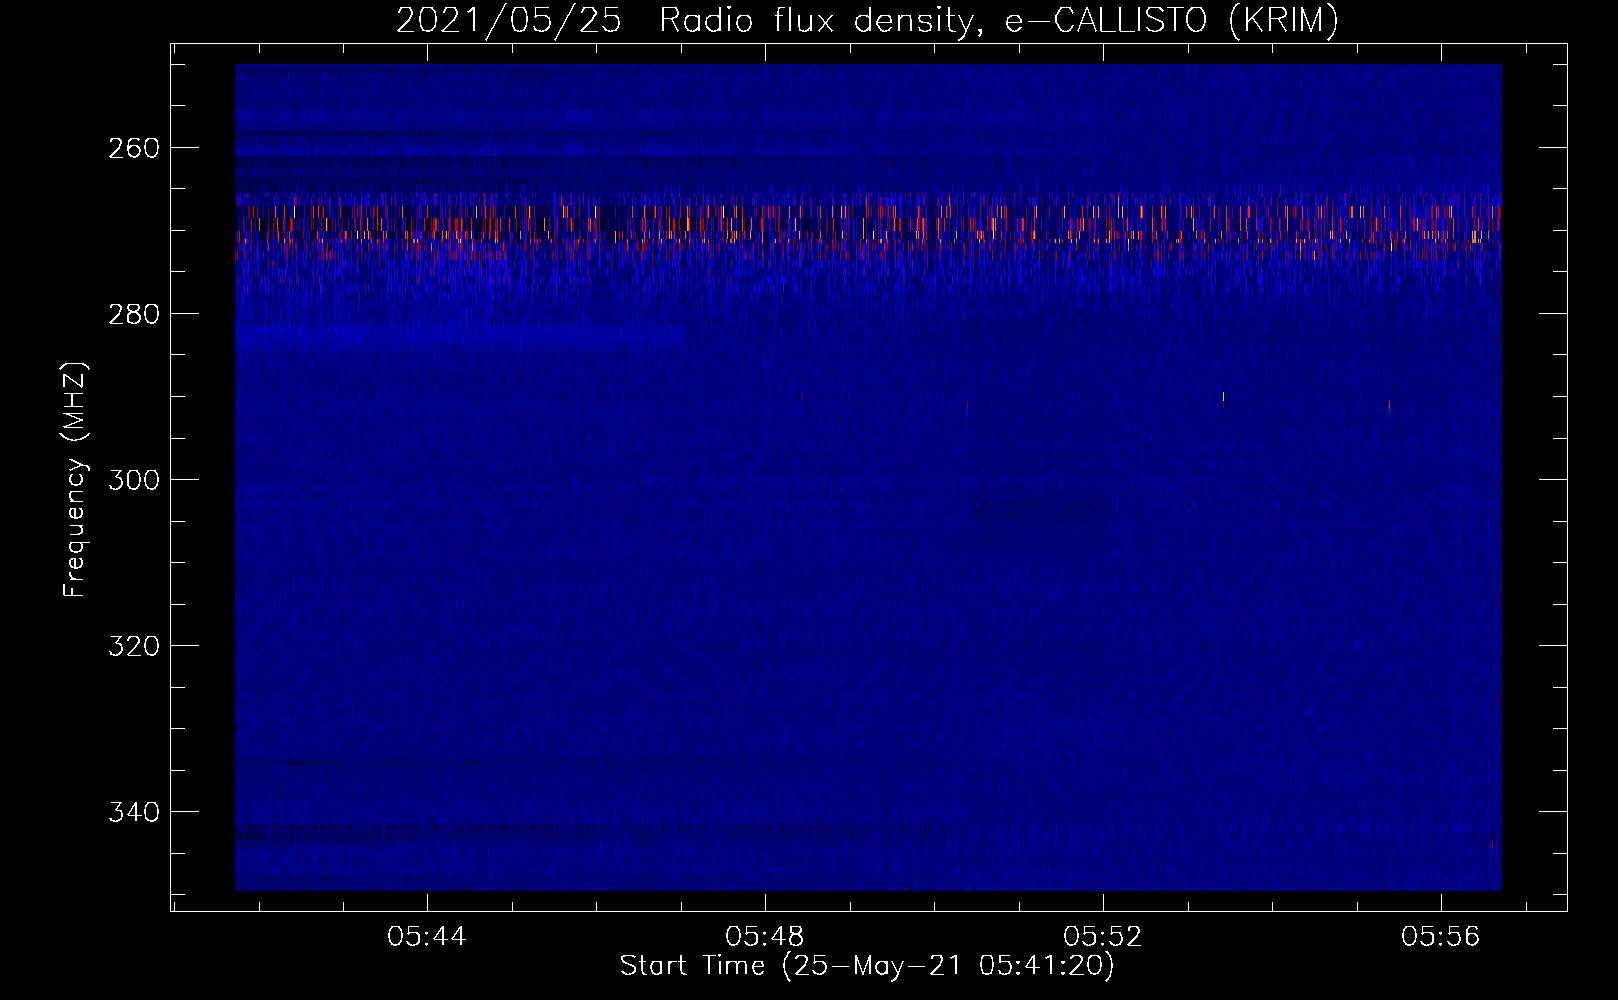The image size is (1618, 1000).
Task: Click the lighter blue band near 282 MHz
Action: (x=460, y=334)
